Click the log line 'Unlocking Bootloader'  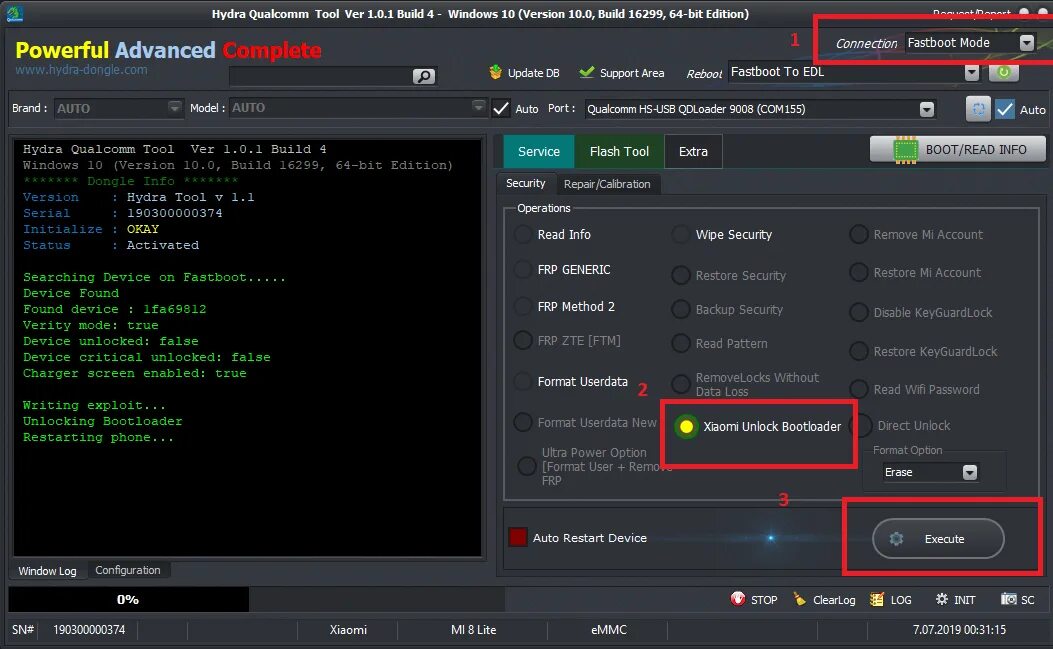coord(102,421)
